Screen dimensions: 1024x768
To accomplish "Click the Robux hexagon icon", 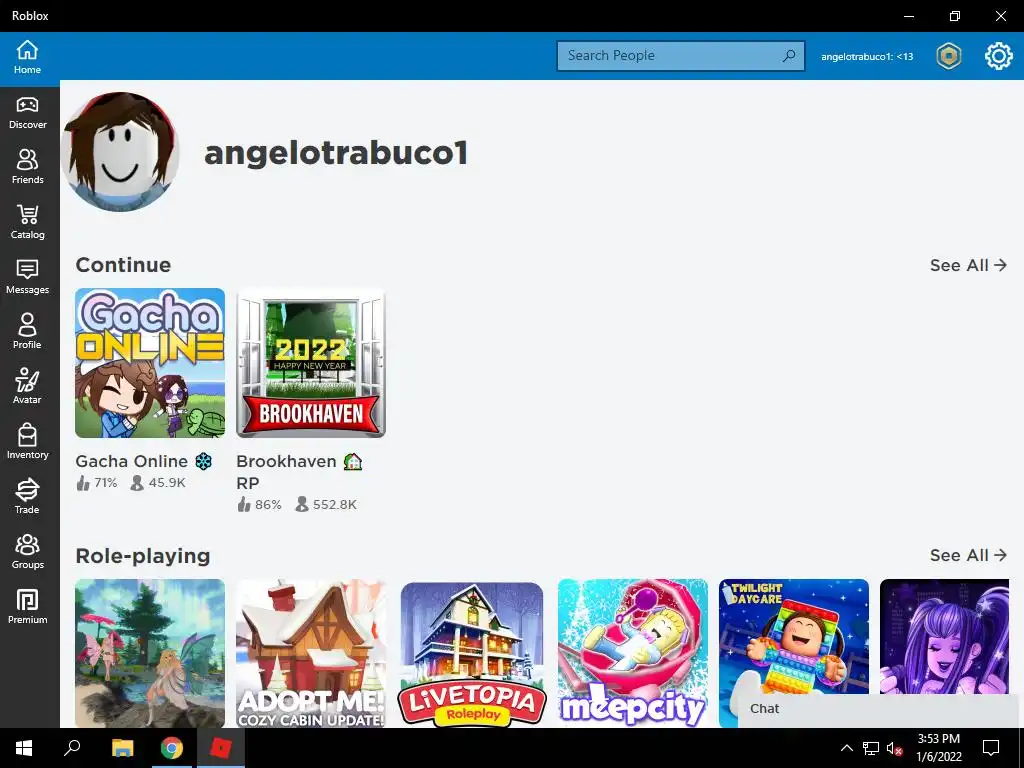I will coord(948,56).
